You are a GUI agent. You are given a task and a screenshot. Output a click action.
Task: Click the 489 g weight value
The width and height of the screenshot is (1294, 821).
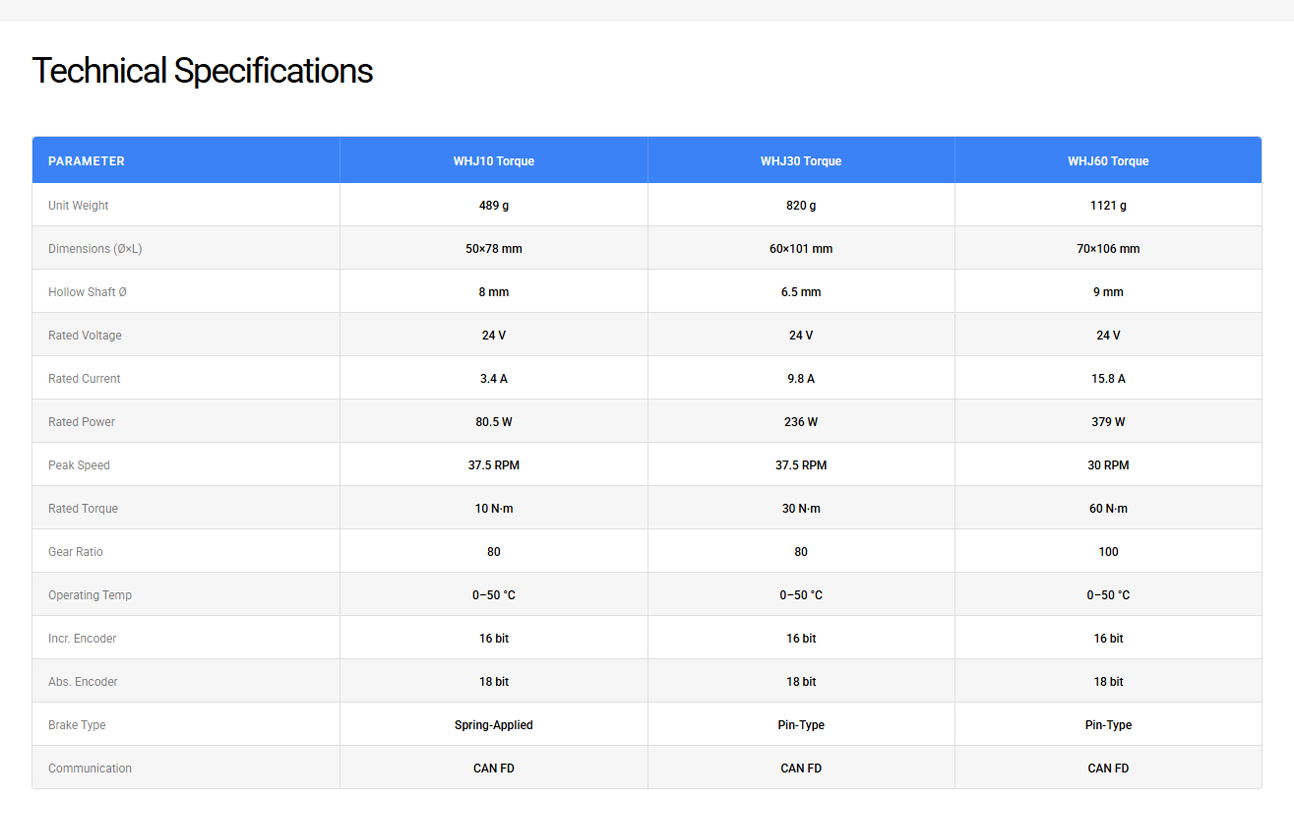[494, 205]
